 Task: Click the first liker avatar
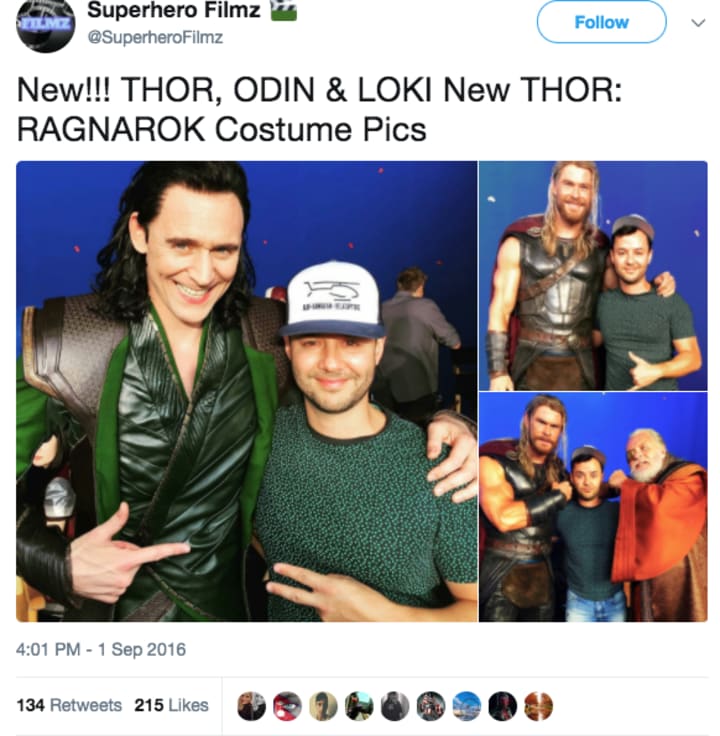click(252, 706)
